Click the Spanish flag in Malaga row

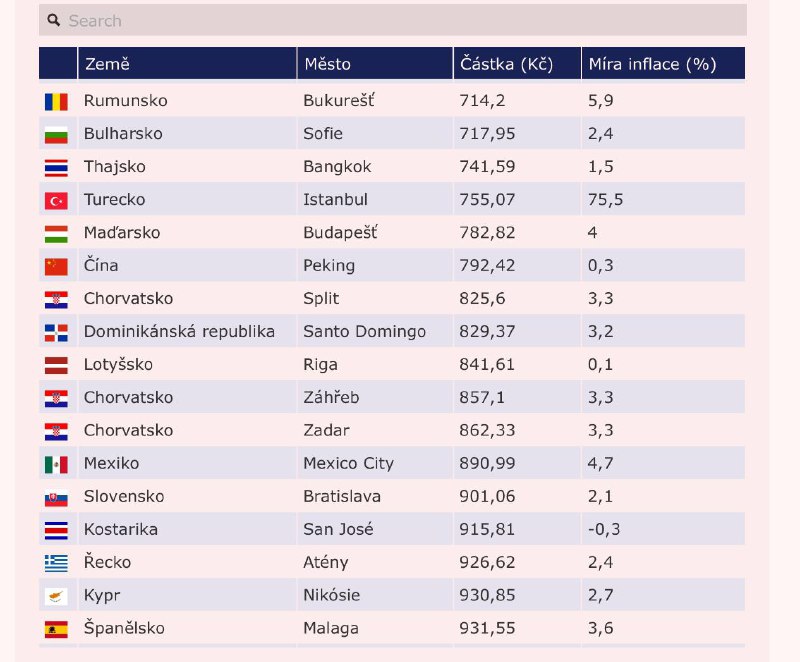[56, 629]
